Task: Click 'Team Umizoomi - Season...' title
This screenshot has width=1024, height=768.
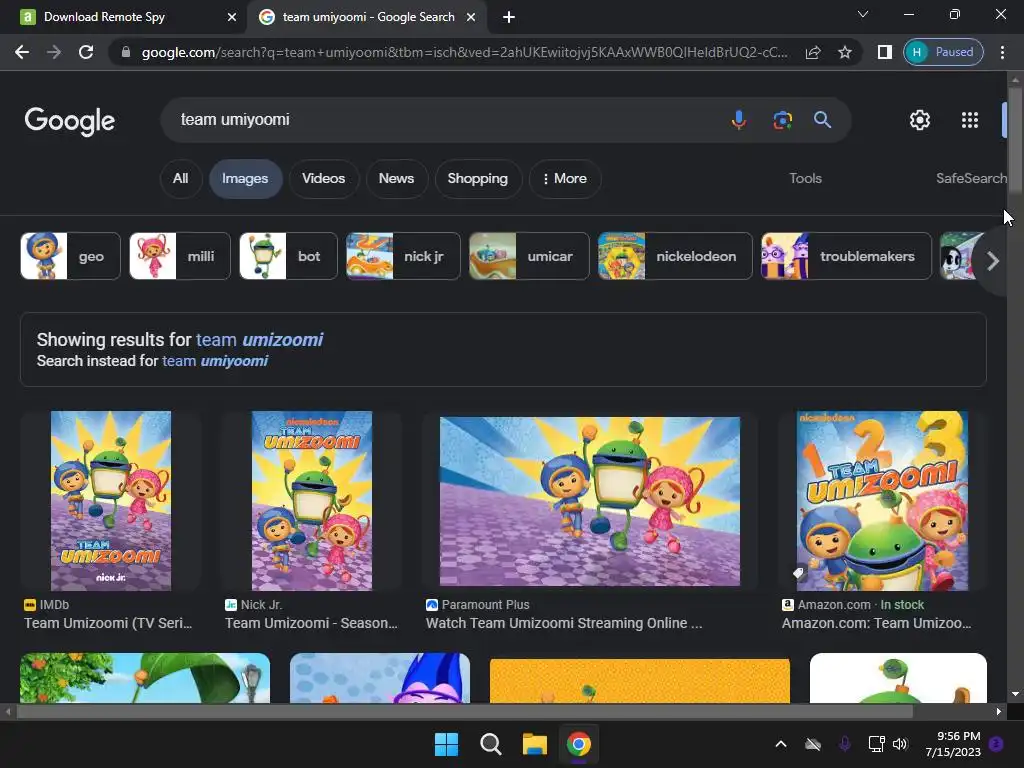Action: point(312,623)
